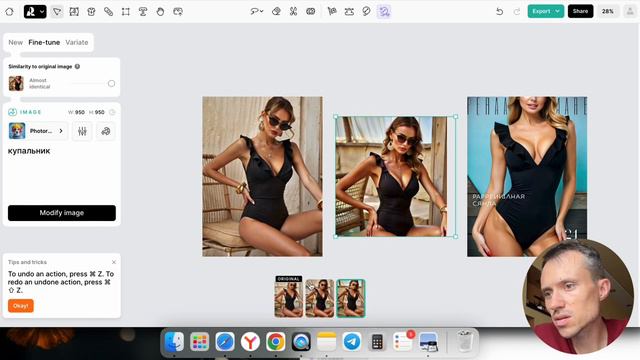Image resolution: width=640 pixels, height=360 pixels.
Task: Select the third highlighted version thumbnail
Action: coord(351,298)
